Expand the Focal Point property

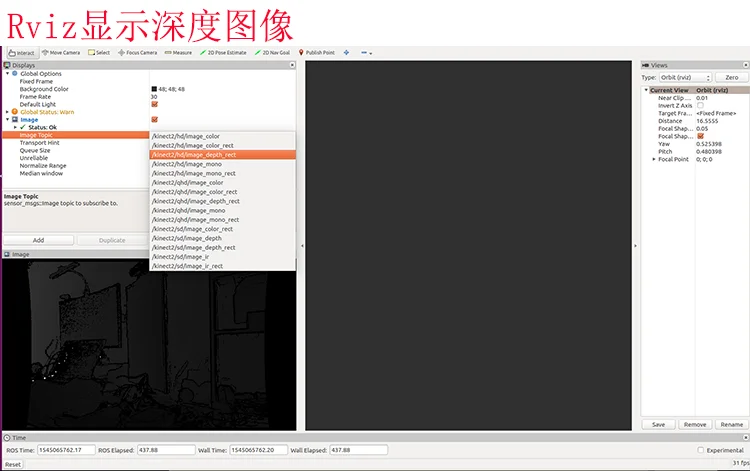(654, 159)
